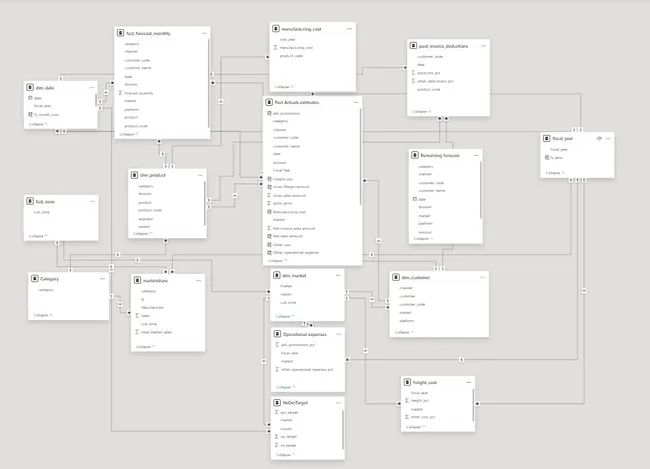Collapse the Operational expenses table card

[286, 387]
